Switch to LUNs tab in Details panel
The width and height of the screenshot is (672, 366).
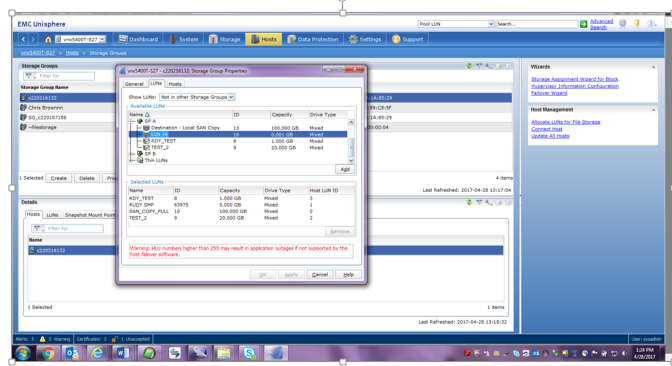click(52, 215)
